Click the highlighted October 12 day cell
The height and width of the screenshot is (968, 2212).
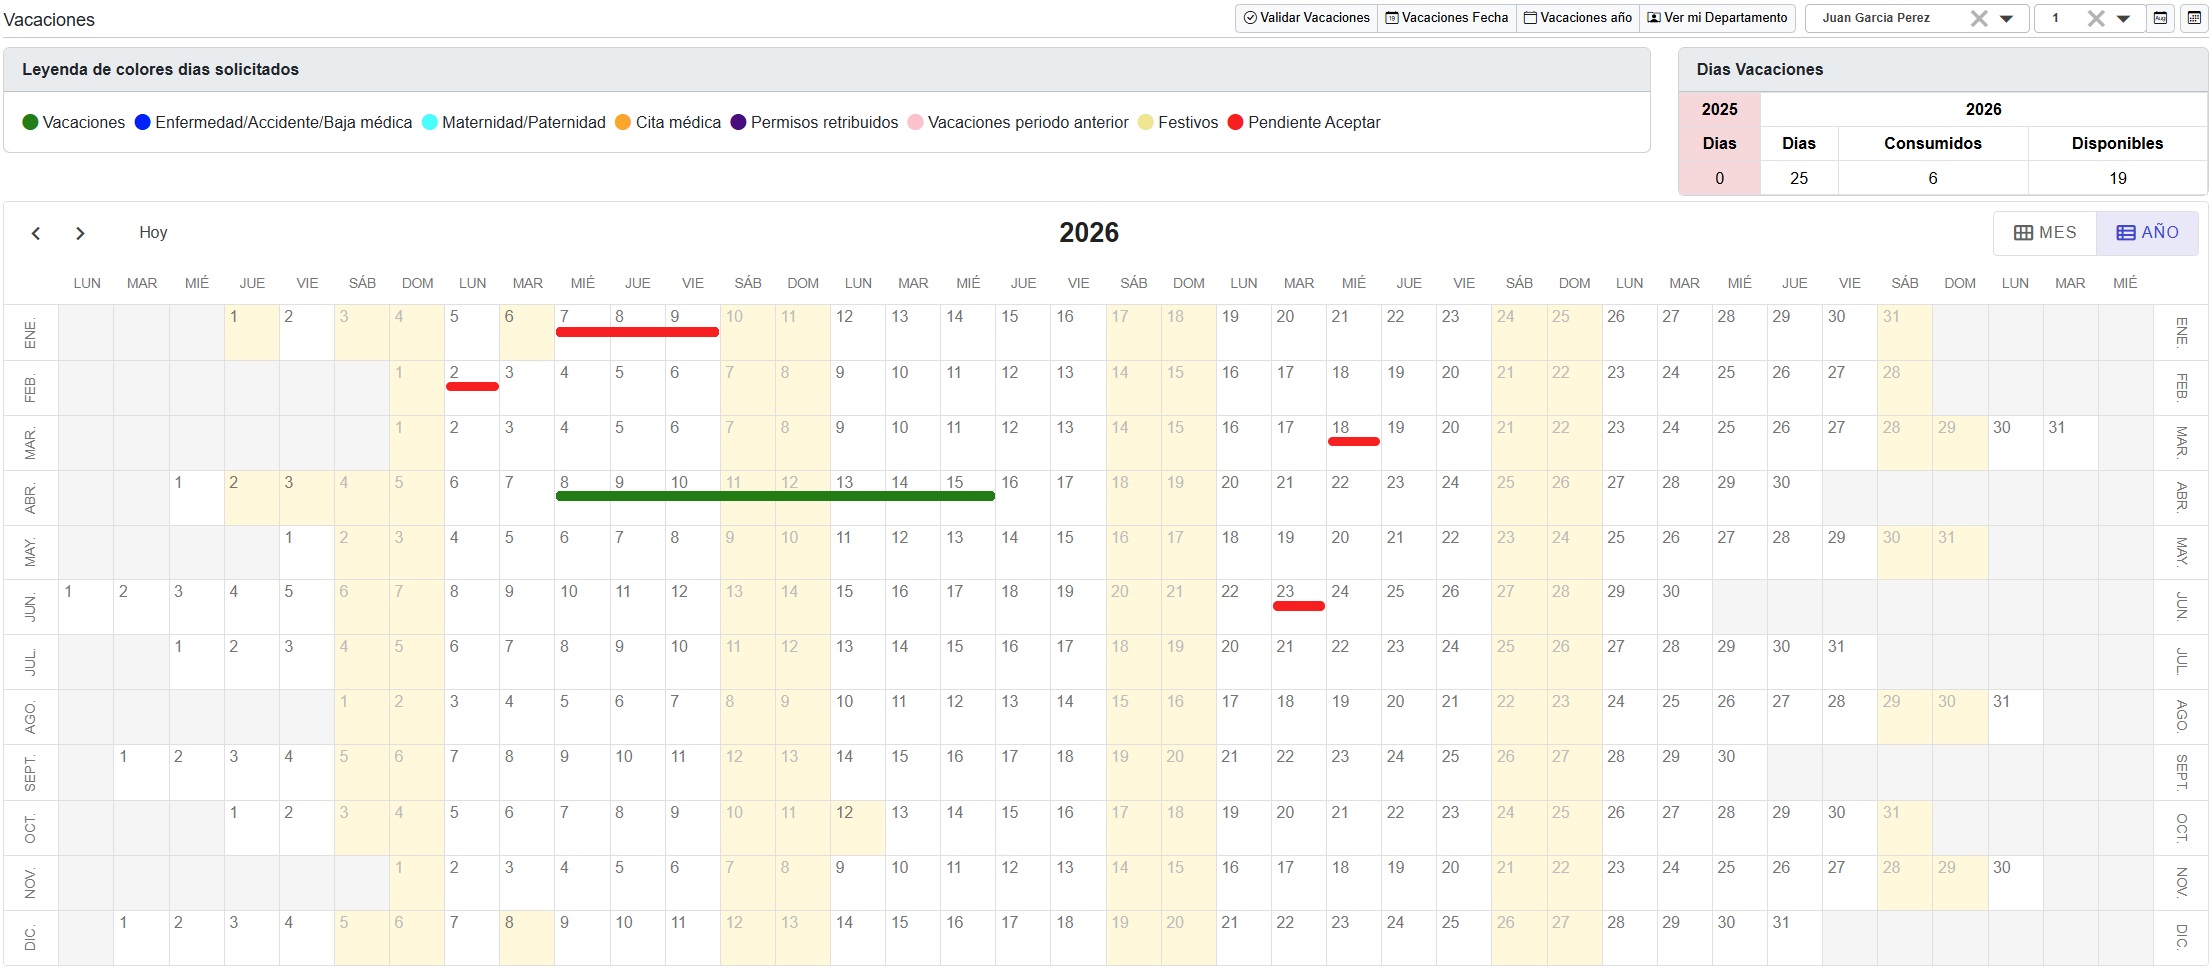pos(857,827)
